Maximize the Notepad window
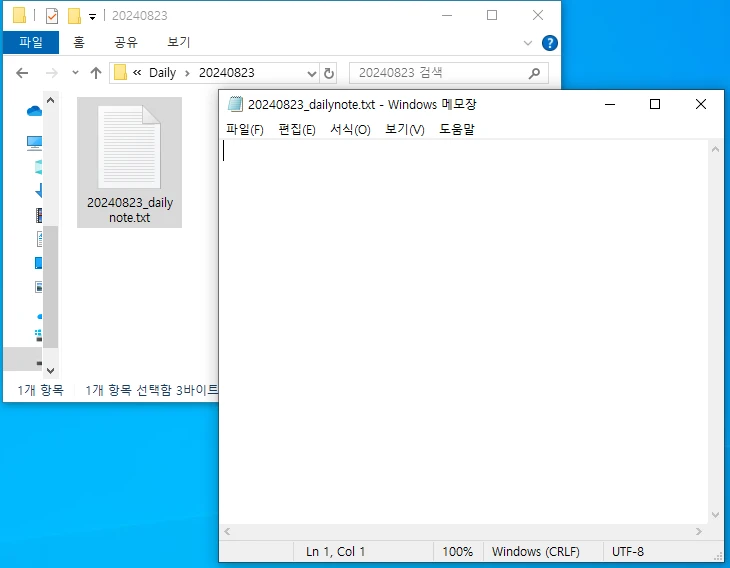The height and width of the screenshot is (568, 730). point(655,104)
